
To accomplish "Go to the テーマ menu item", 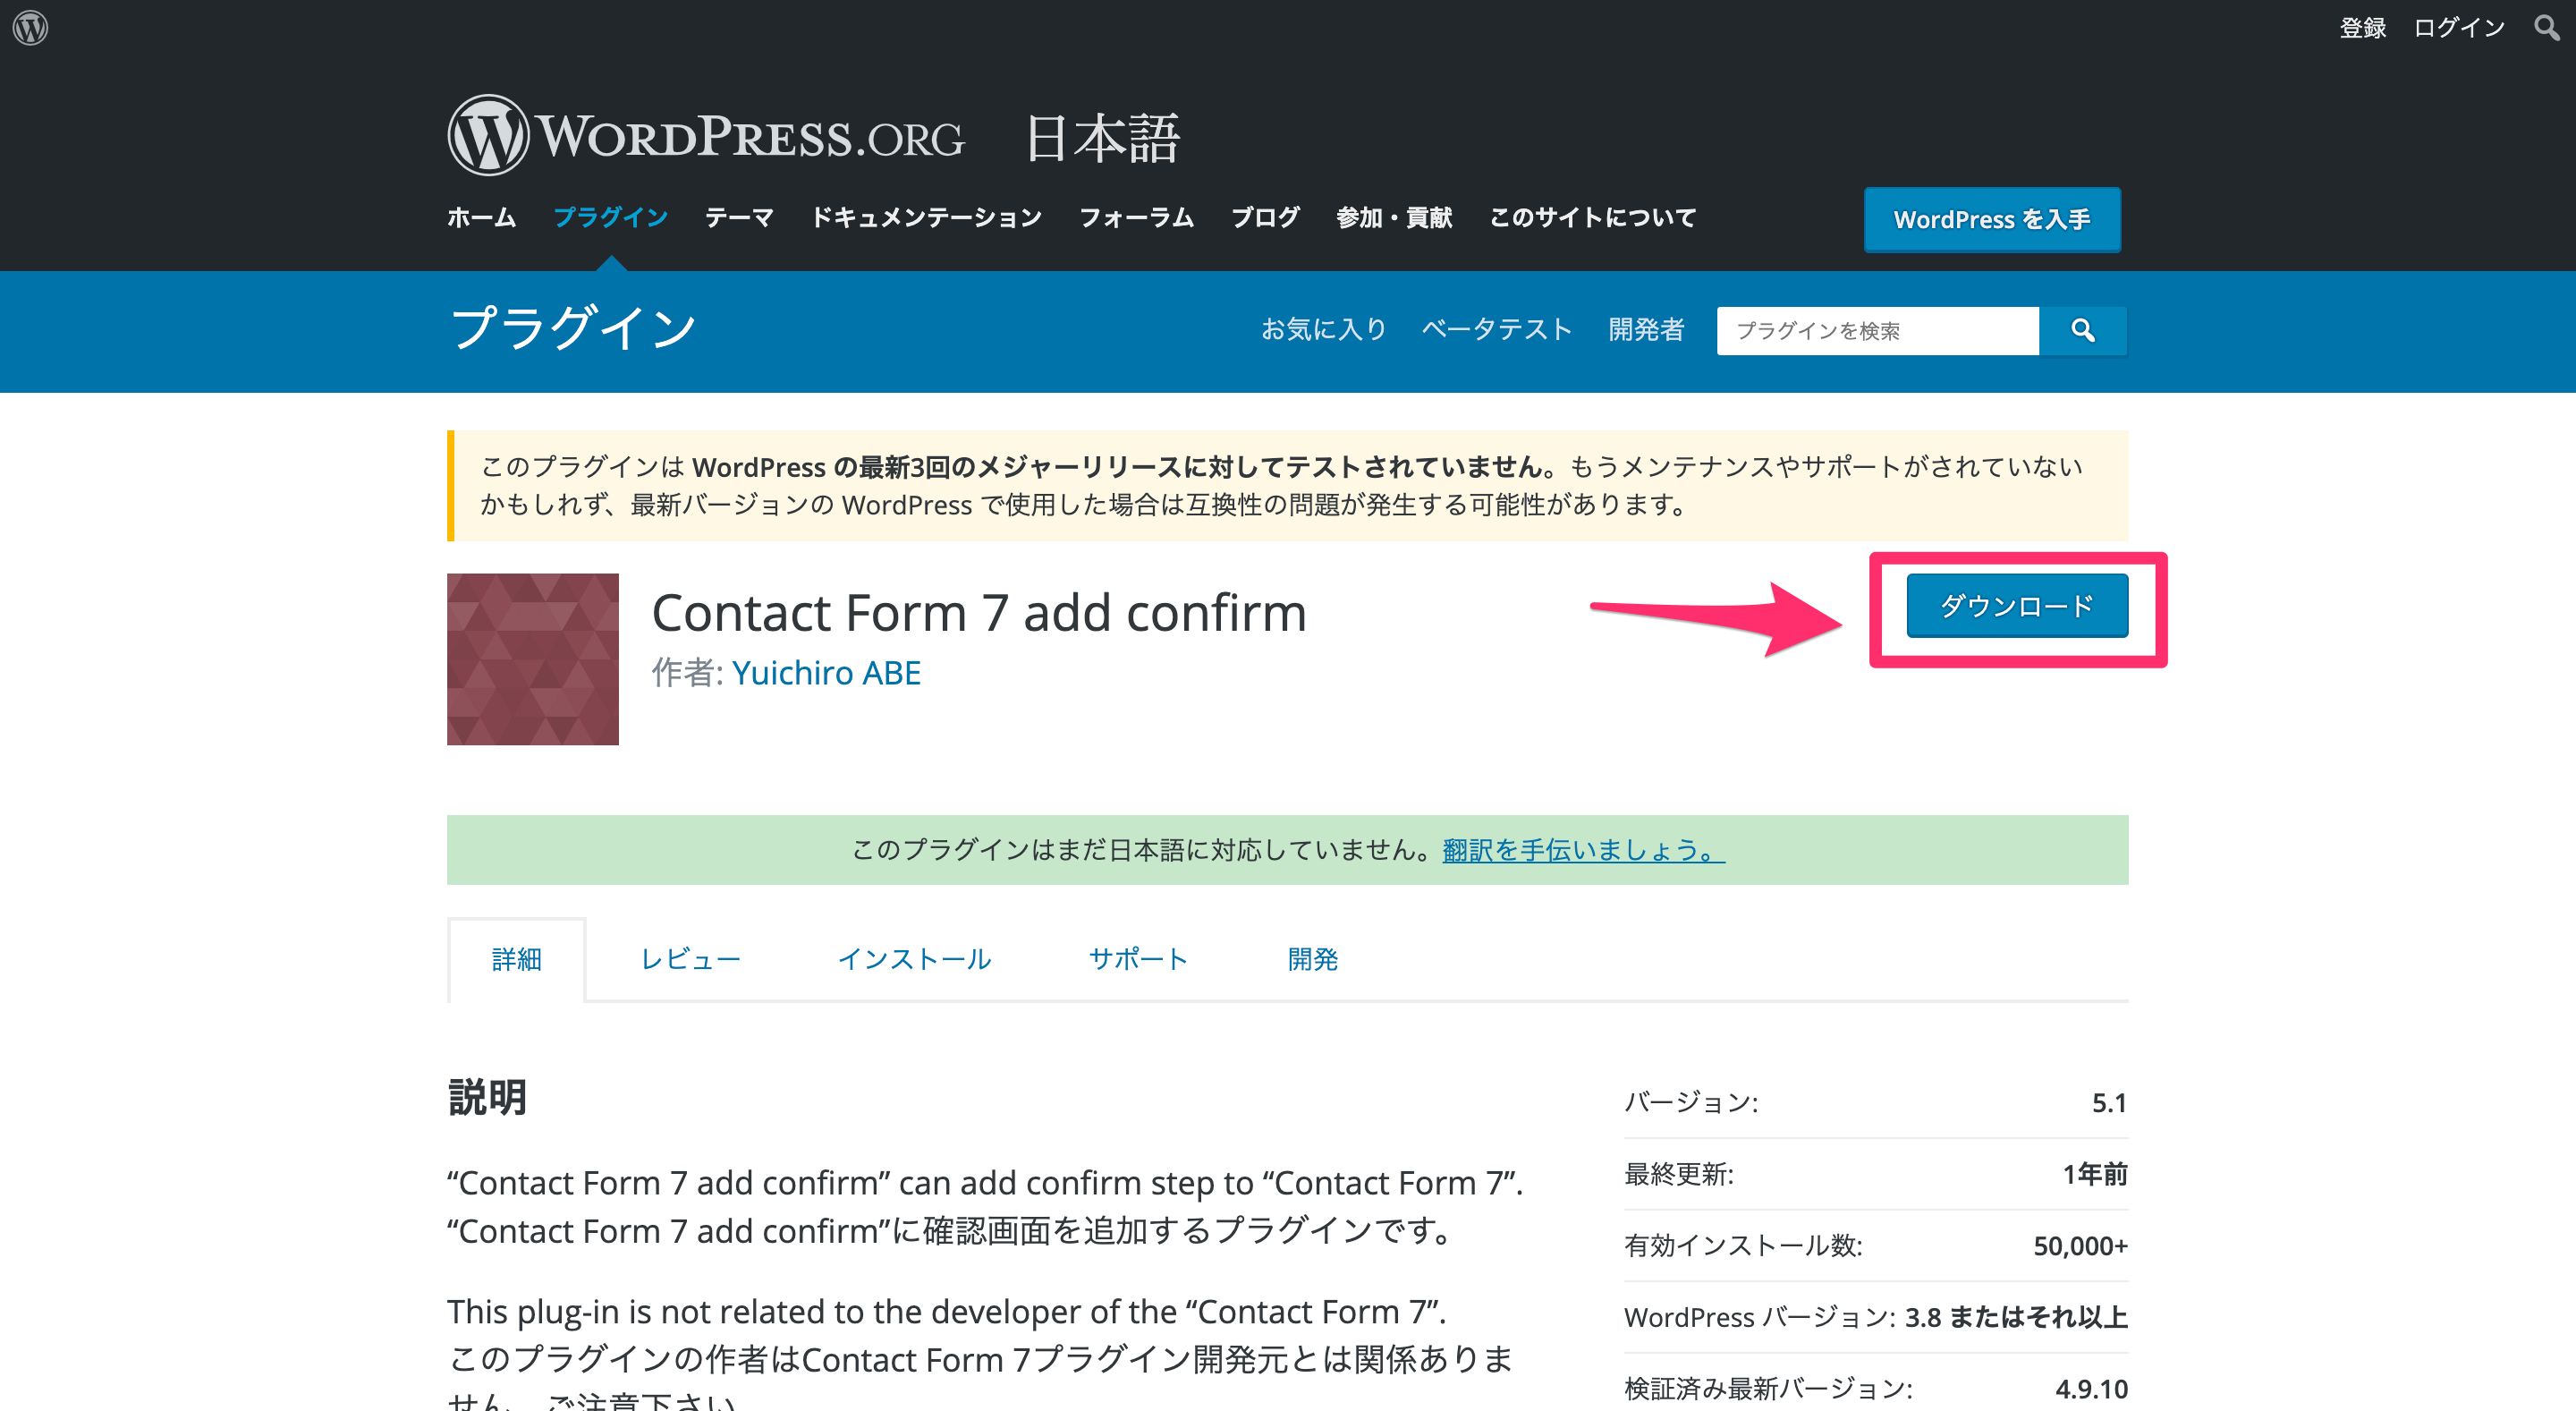I will click(x=739, y=217).
